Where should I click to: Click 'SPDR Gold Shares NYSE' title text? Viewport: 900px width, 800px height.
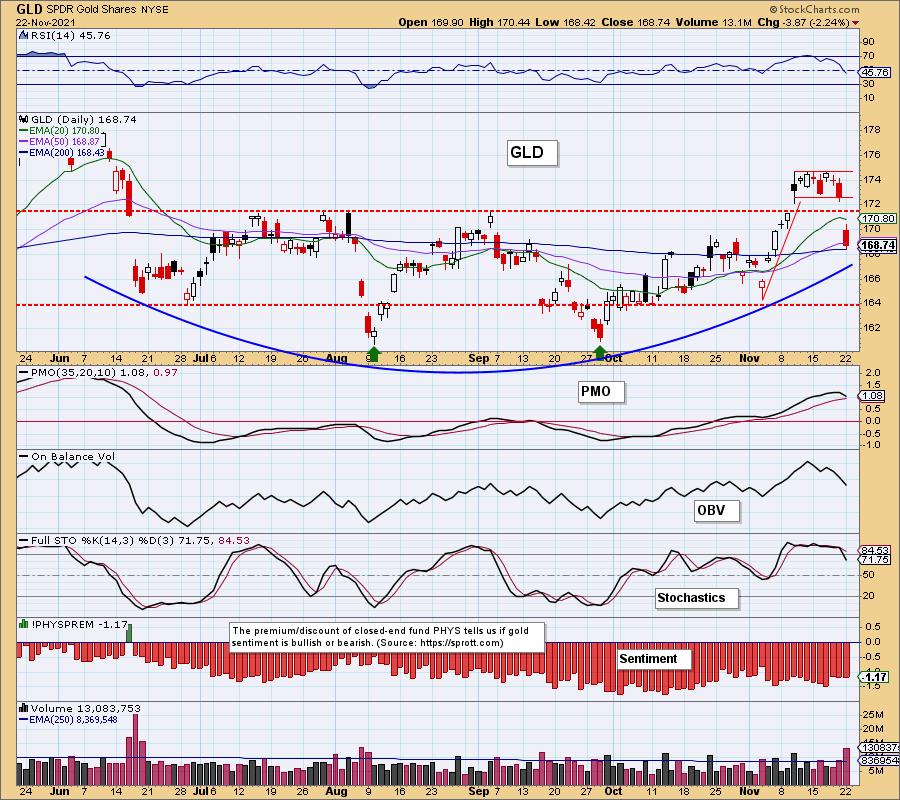point(106,10)
